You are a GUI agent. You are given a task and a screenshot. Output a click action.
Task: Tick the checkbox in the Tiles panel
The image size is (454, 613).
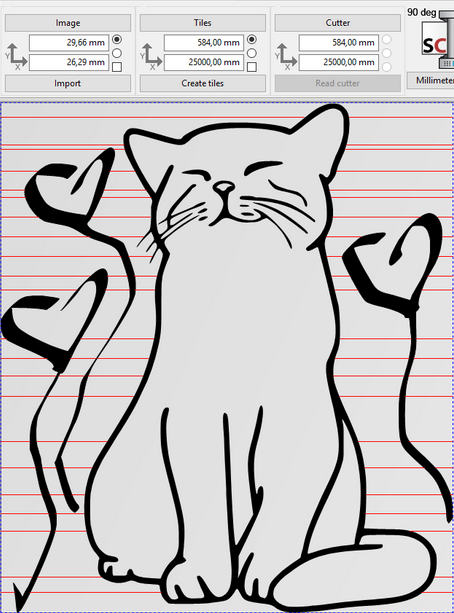point(252,67)
